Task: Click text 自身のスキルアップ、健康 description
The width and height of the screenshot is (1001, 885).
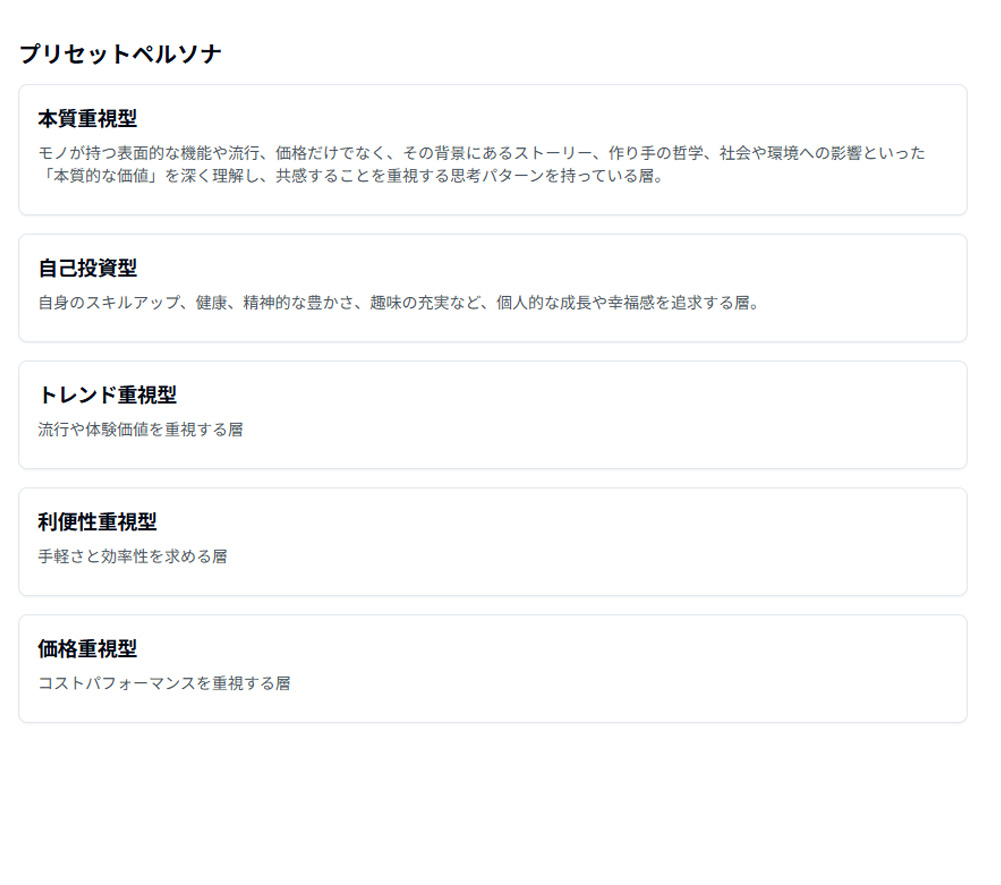Action: click(398, 303)
